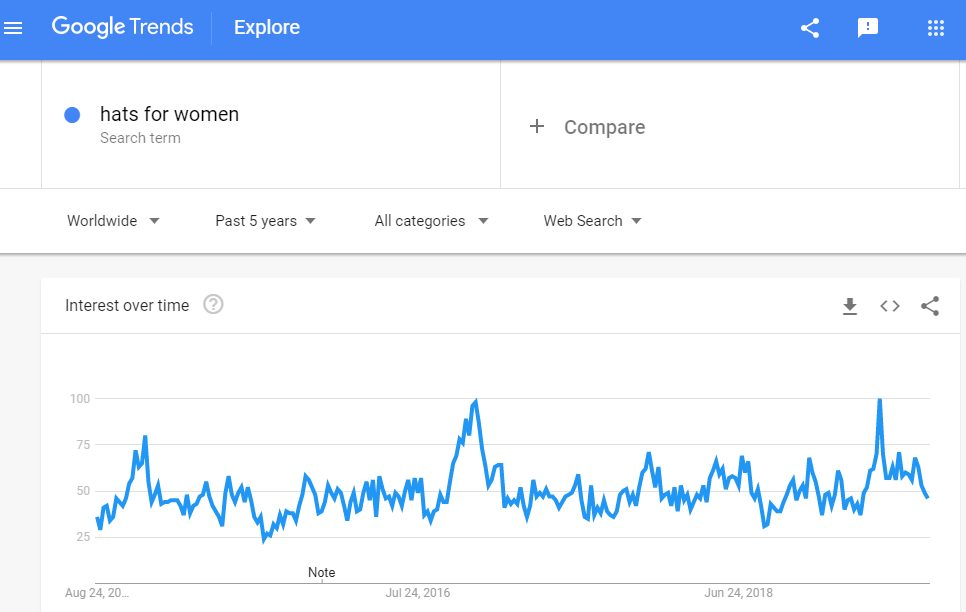Click the blue term color dot
Viewport: 966px width, 612px height.
(72, 115)
